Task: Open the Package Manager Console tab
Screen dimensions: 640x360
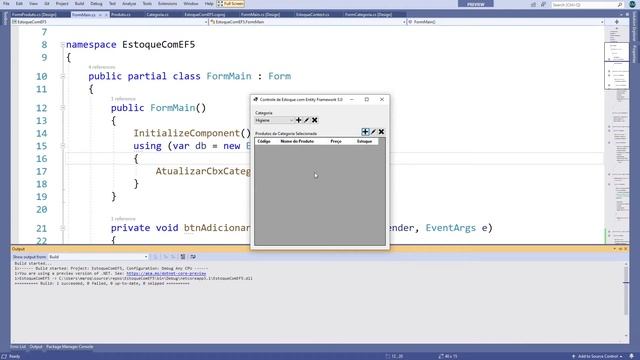Action: coord(69,347)
